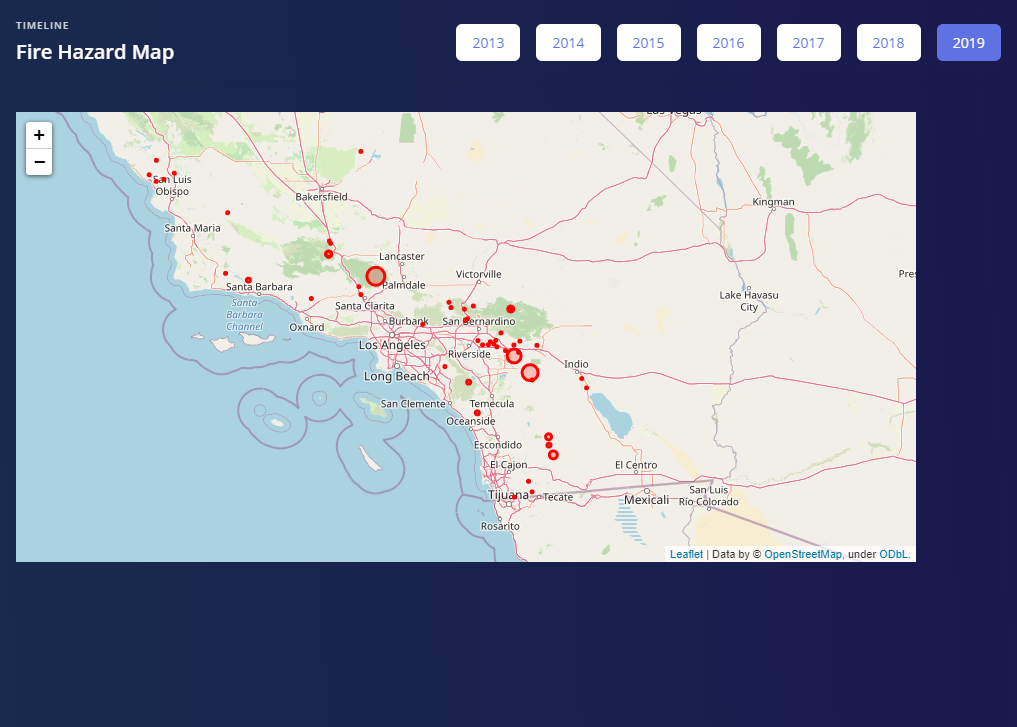Click the large fire circle near Palmdale

click(376, 276)
